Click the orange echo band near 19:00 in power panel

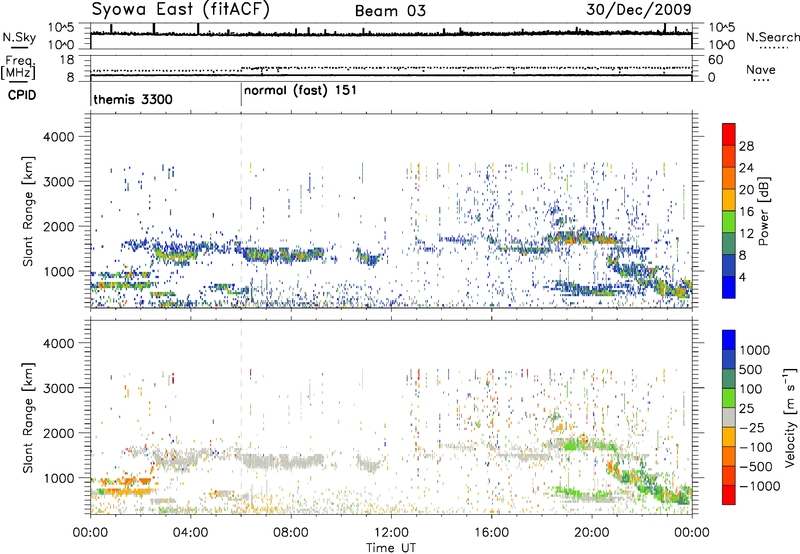coord(582,238)
